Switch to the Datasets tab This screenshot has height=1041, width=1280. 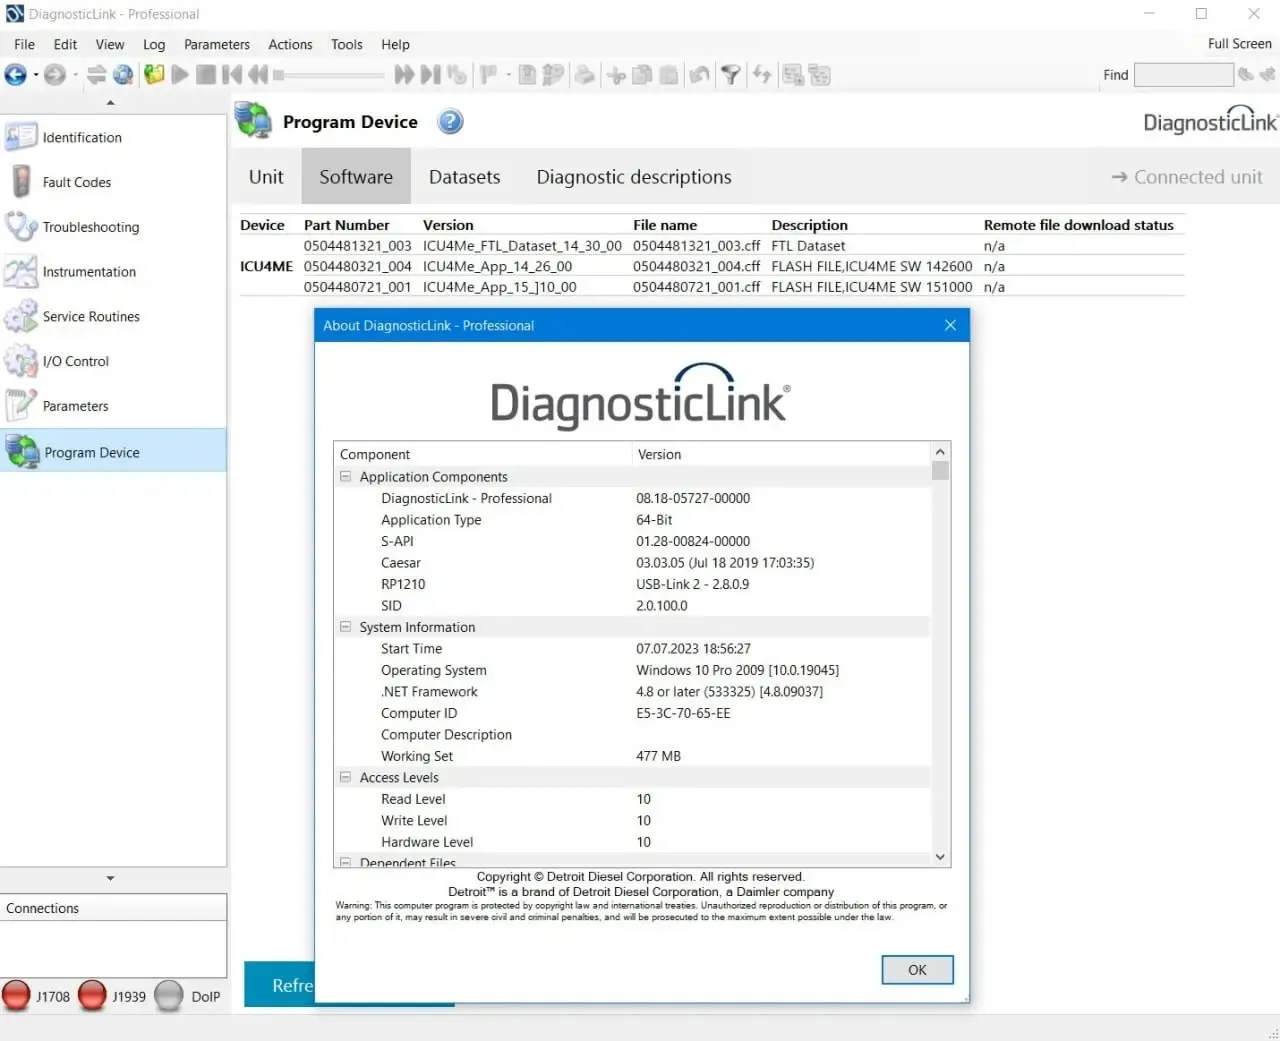point(464,177)
